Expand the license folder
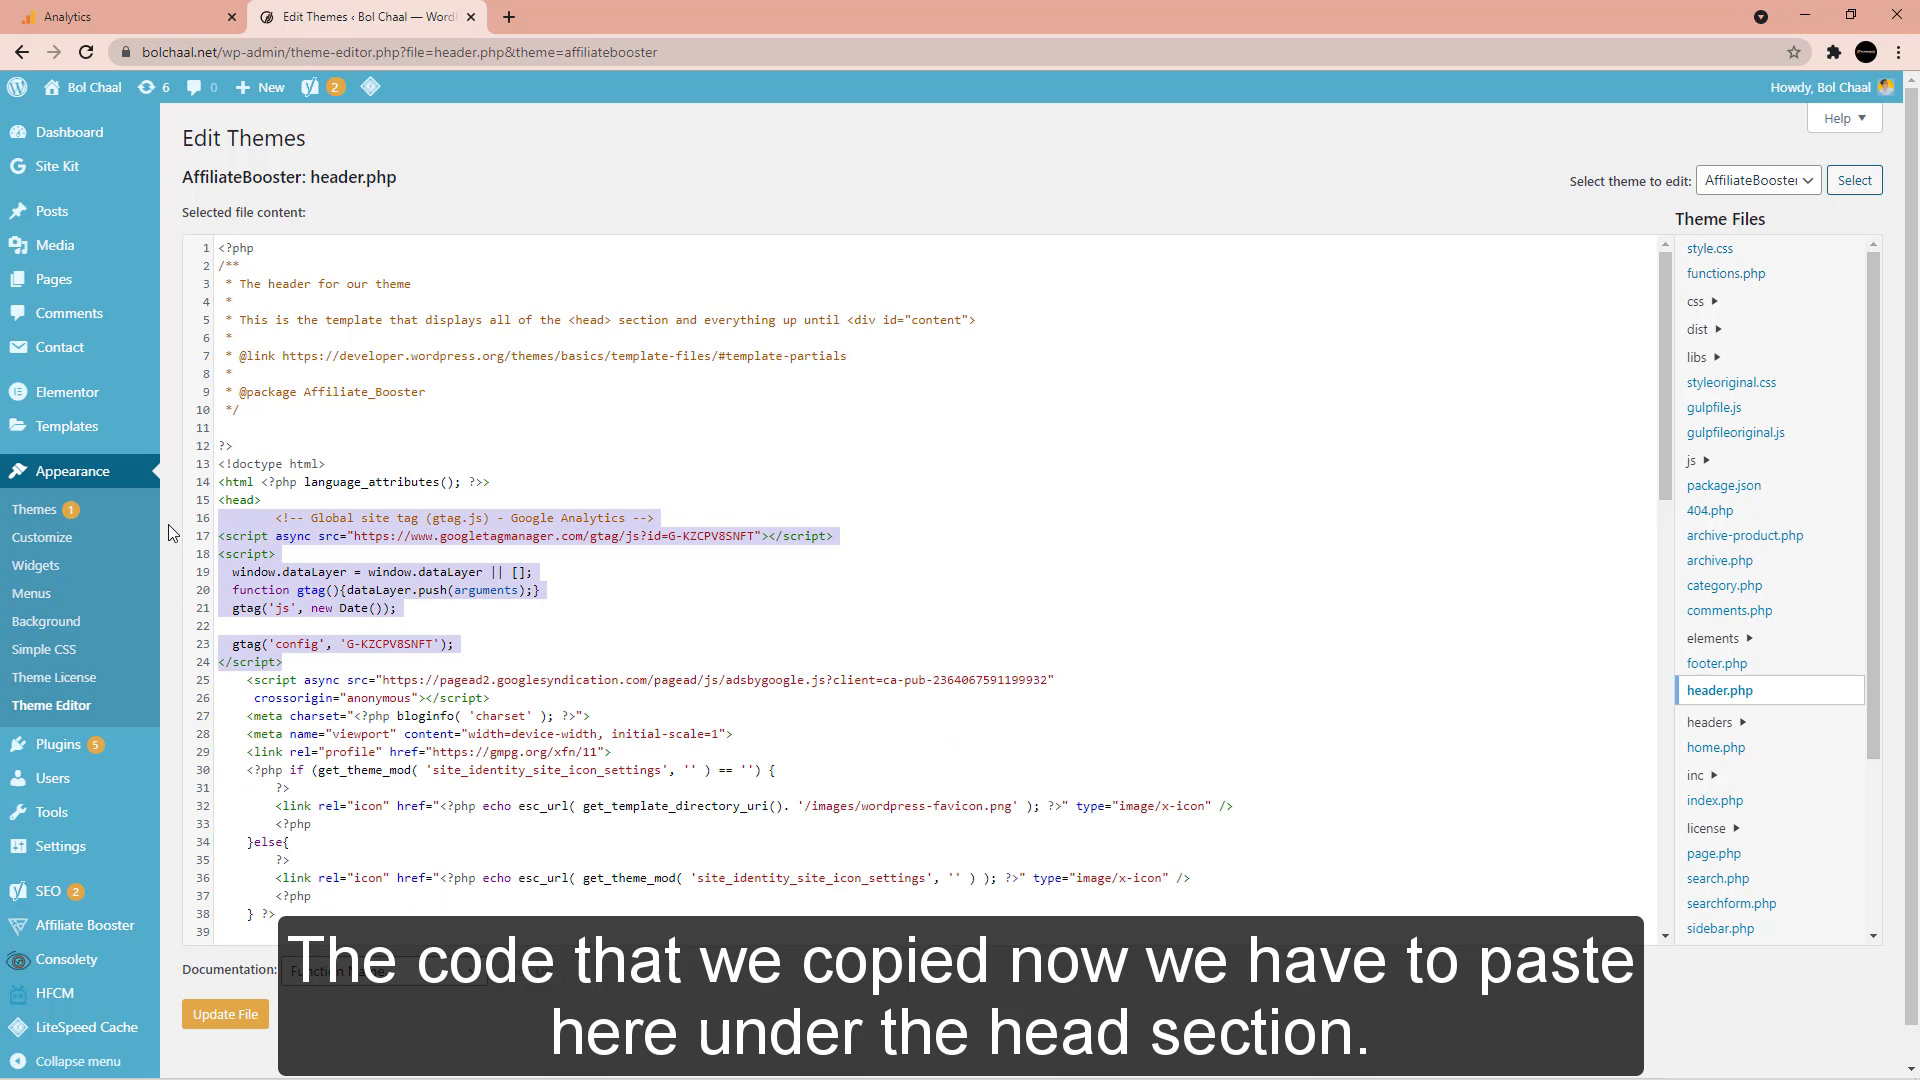1920x1080 pixels. pos(1713,828)
